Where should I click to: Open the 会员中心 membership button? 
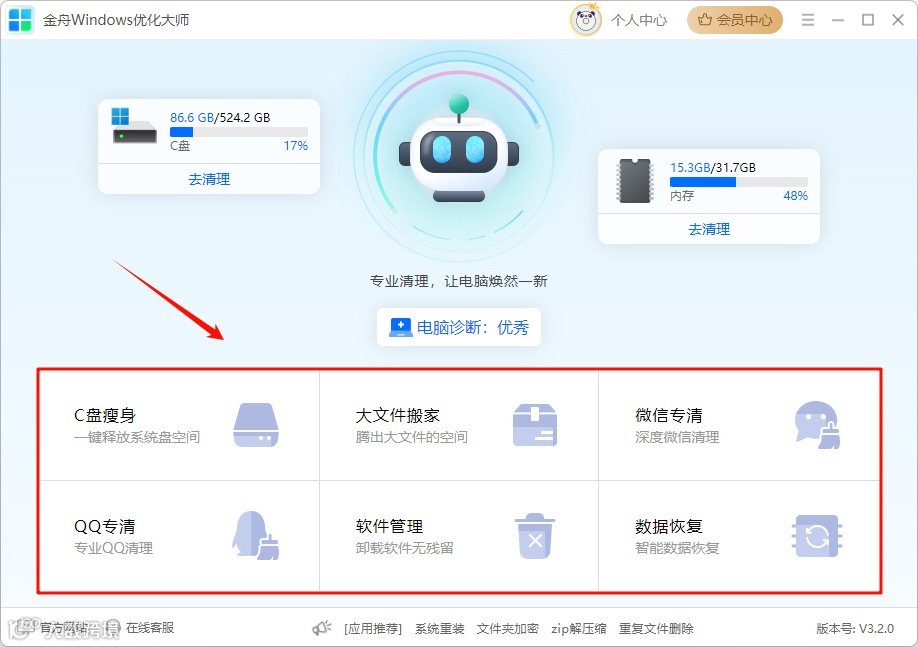pos(735,20)
